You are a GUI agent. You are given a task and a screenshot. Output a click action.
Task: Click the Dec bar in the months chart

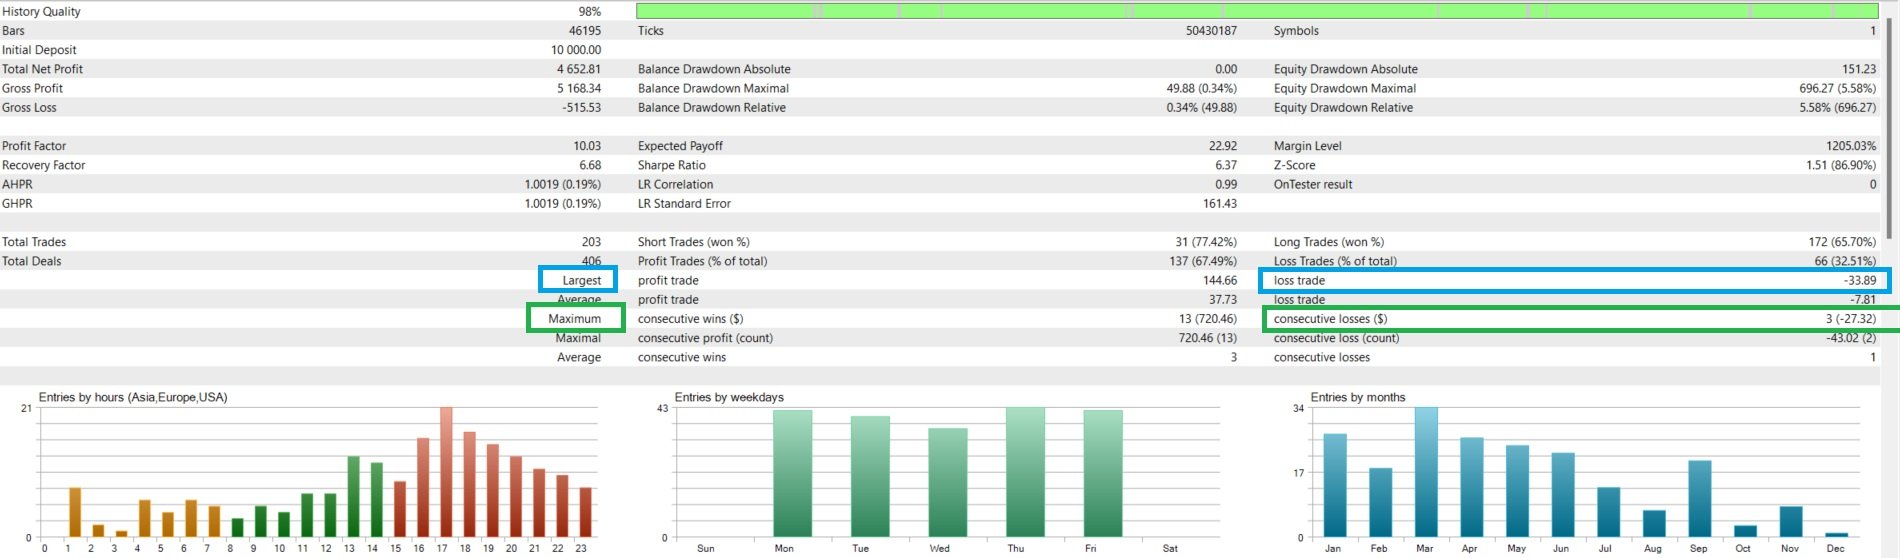[1837, 535]
